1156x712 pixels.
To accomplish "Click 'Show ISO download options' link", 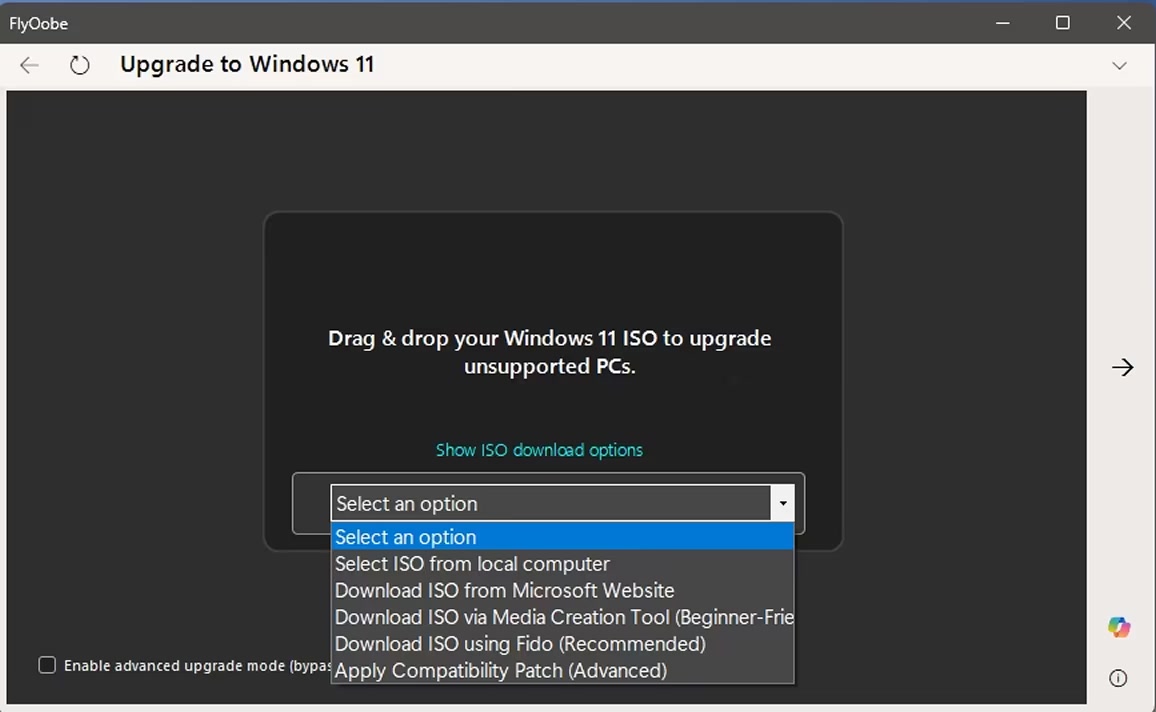I will click(539, 450).
